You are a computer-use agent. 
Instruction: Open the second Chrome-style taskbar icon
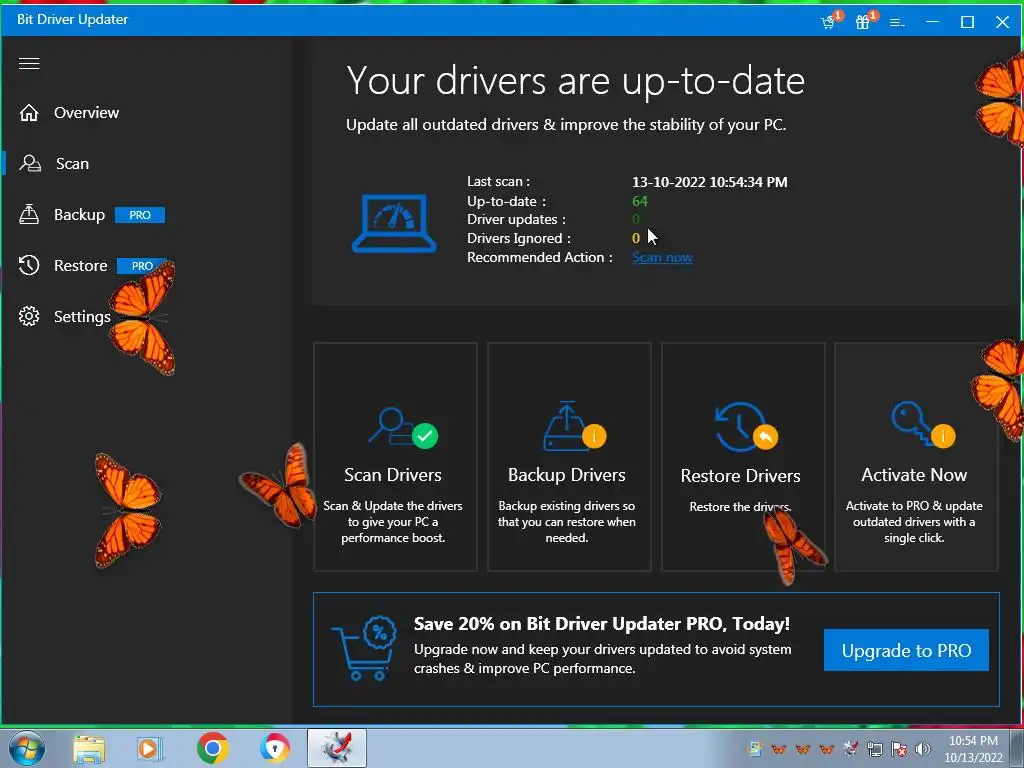(x=275, y=748)
